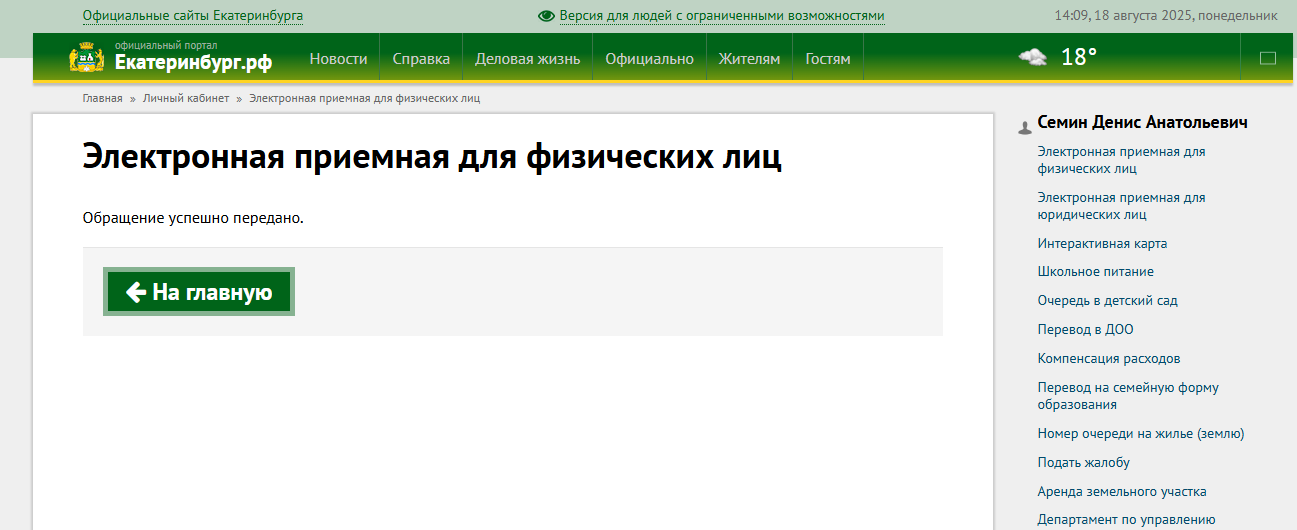Click the 18° temperature reading
Viewport: 1297px width, 530px height.
click(1079, 57)
